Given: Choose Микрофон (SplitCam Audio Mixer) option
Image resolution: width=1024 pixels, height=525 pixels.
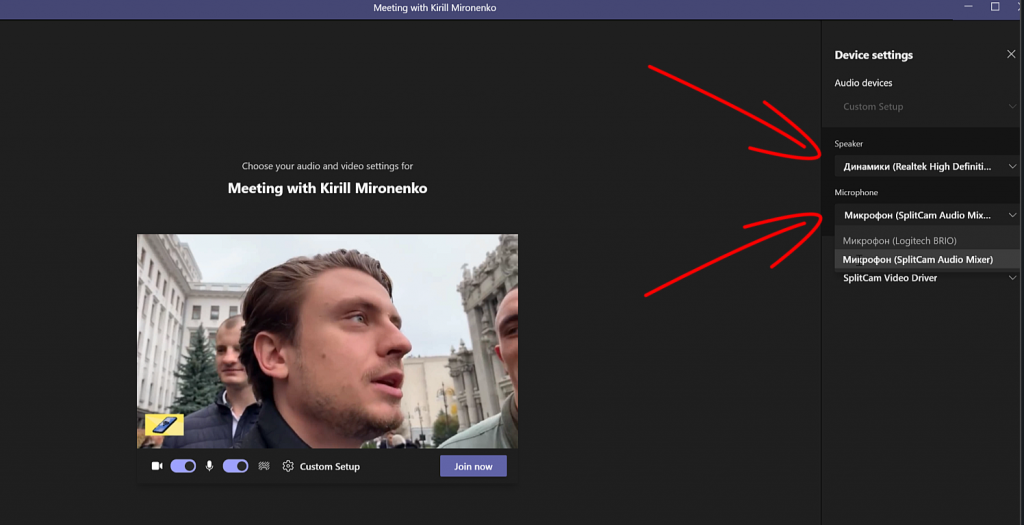Looking at the screenshot, I should [x=926, y=259].
